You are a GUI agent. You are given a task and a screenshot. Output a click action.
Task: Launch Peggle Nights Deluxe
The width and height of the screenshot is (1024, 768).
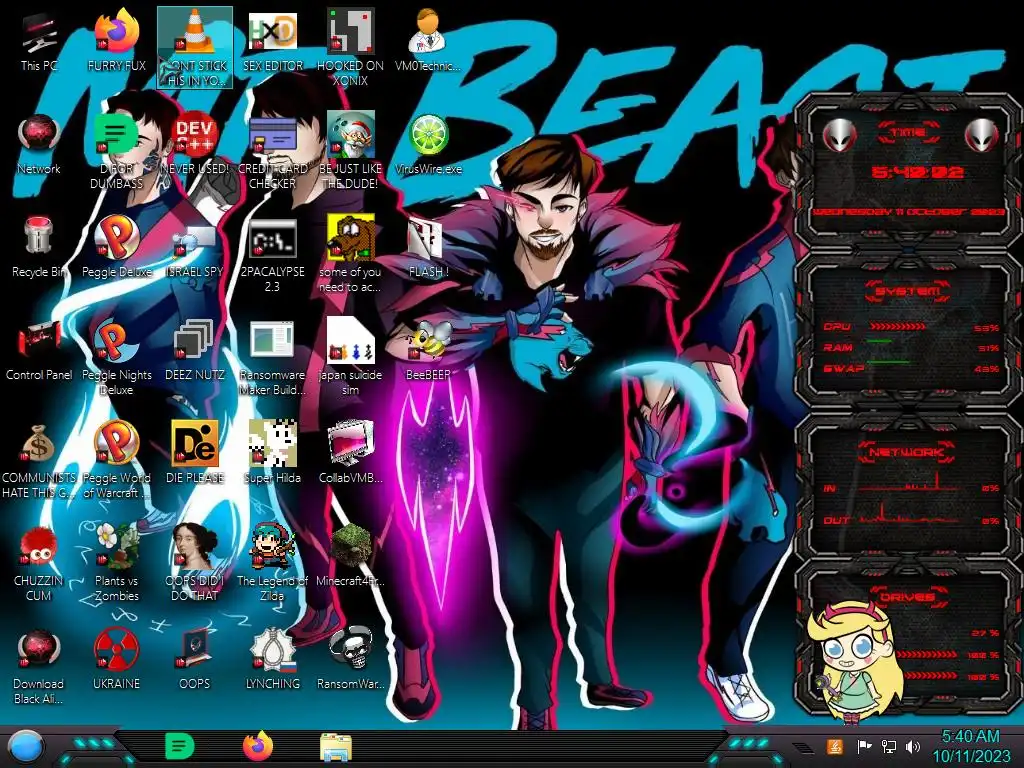tap(116, 358)
